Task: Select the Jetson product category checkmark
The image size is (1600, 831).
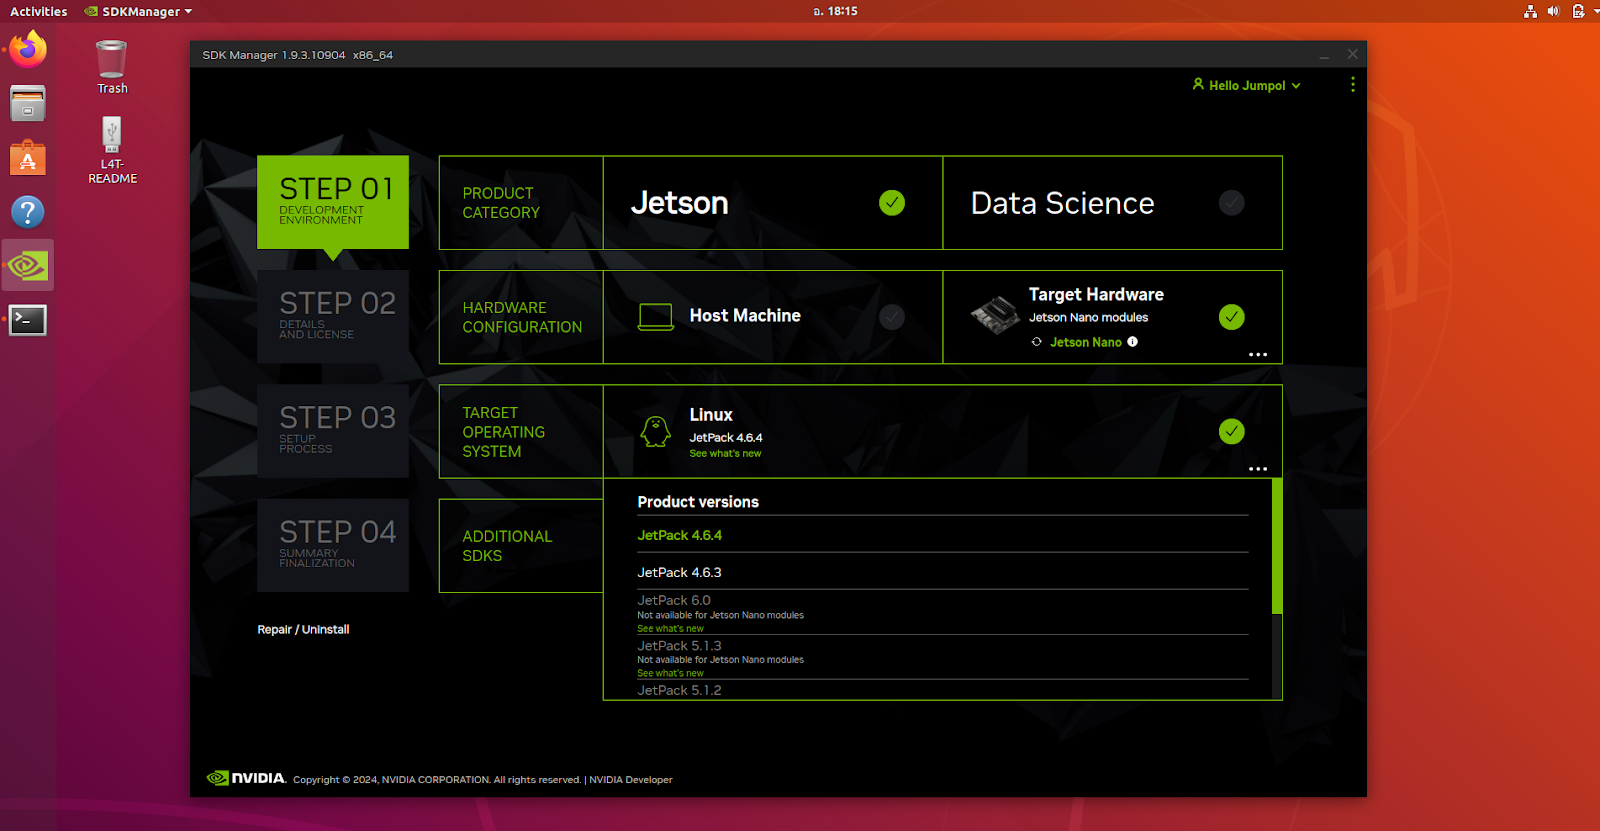Action: point(892,203)
